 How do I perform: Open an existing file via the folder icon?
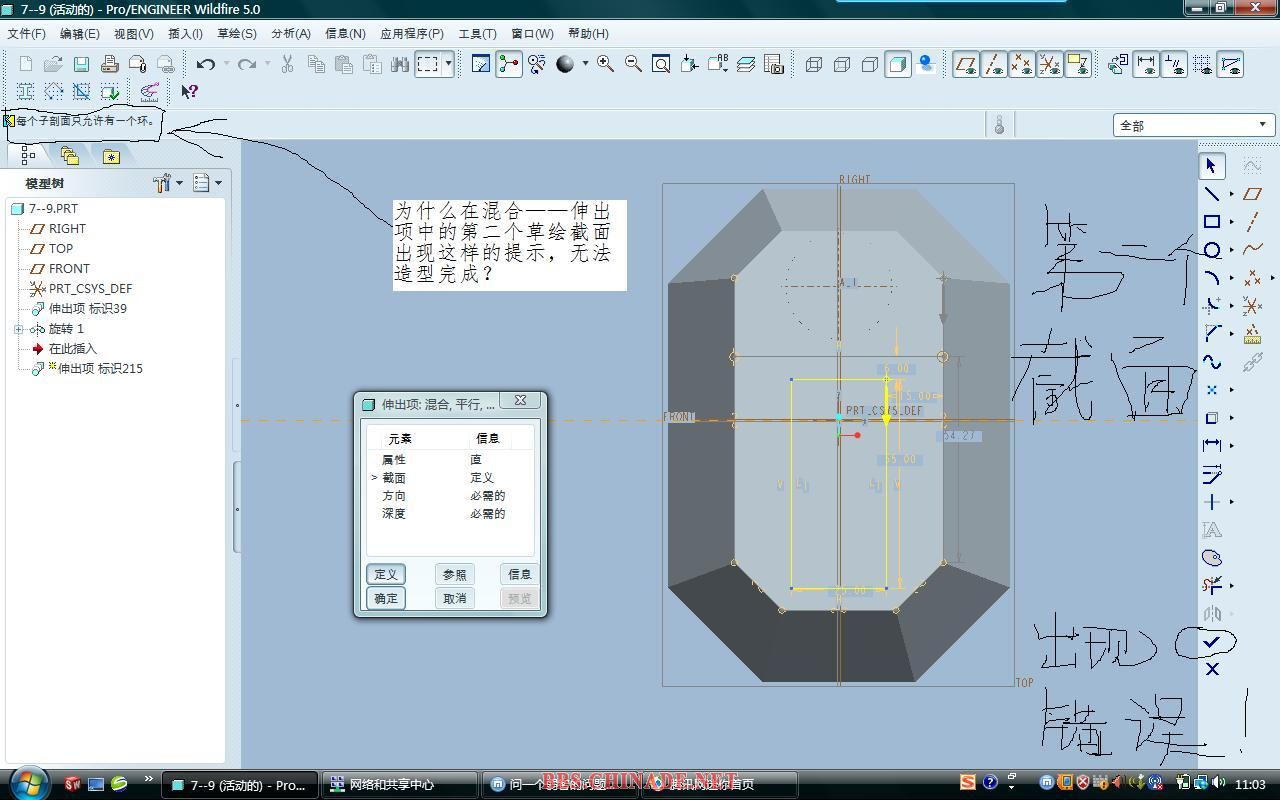[x=54, y=64]
